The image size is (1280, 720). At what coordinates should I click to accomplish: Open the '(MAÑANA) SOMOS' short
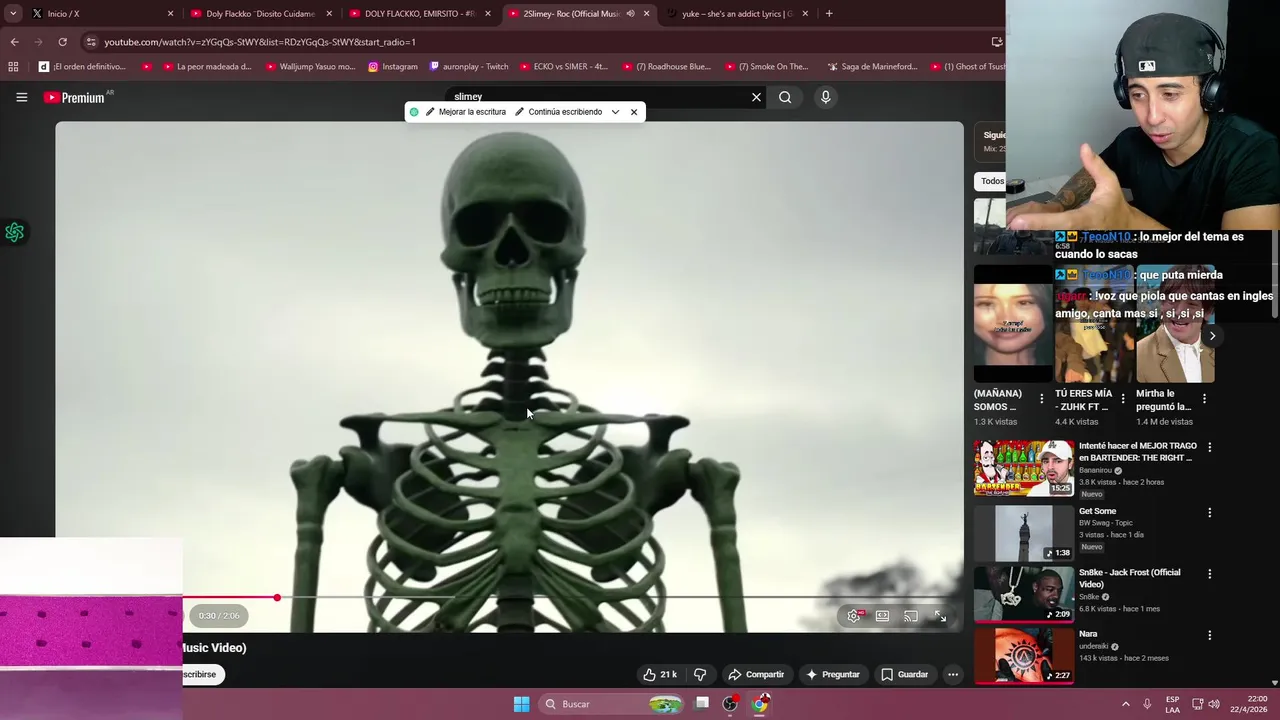[1012, 324]
